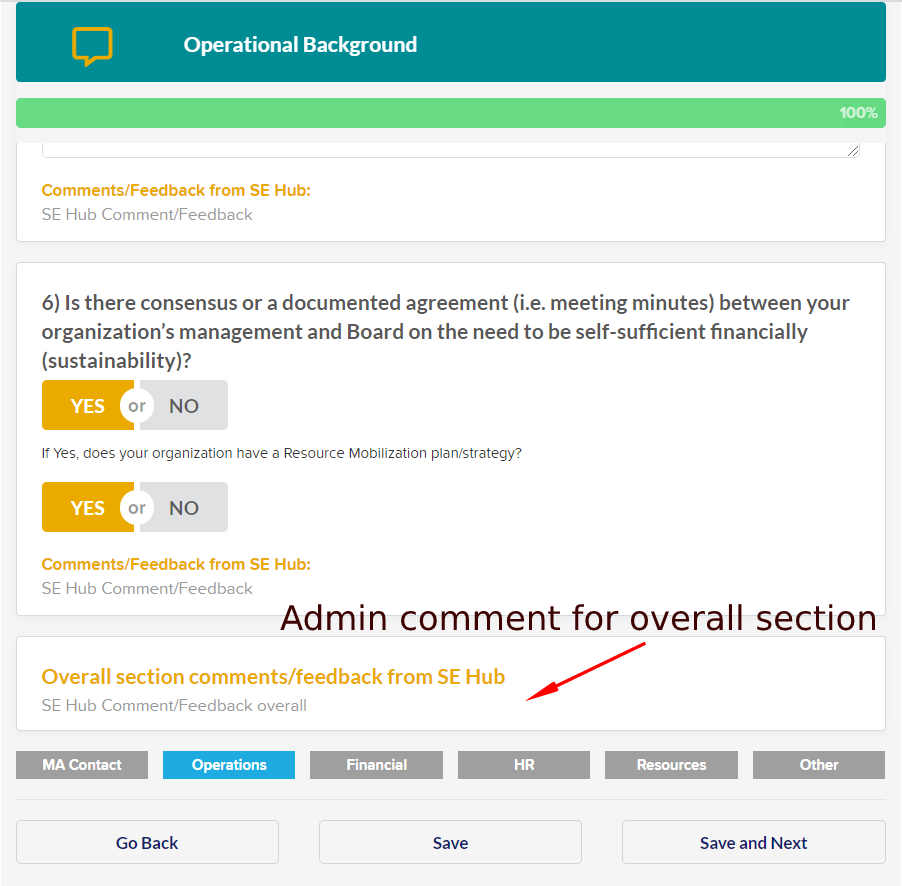902x886 pixels.
Task: Click 'SE Hub Comment/Feedback overall' text
Action: 174,705
